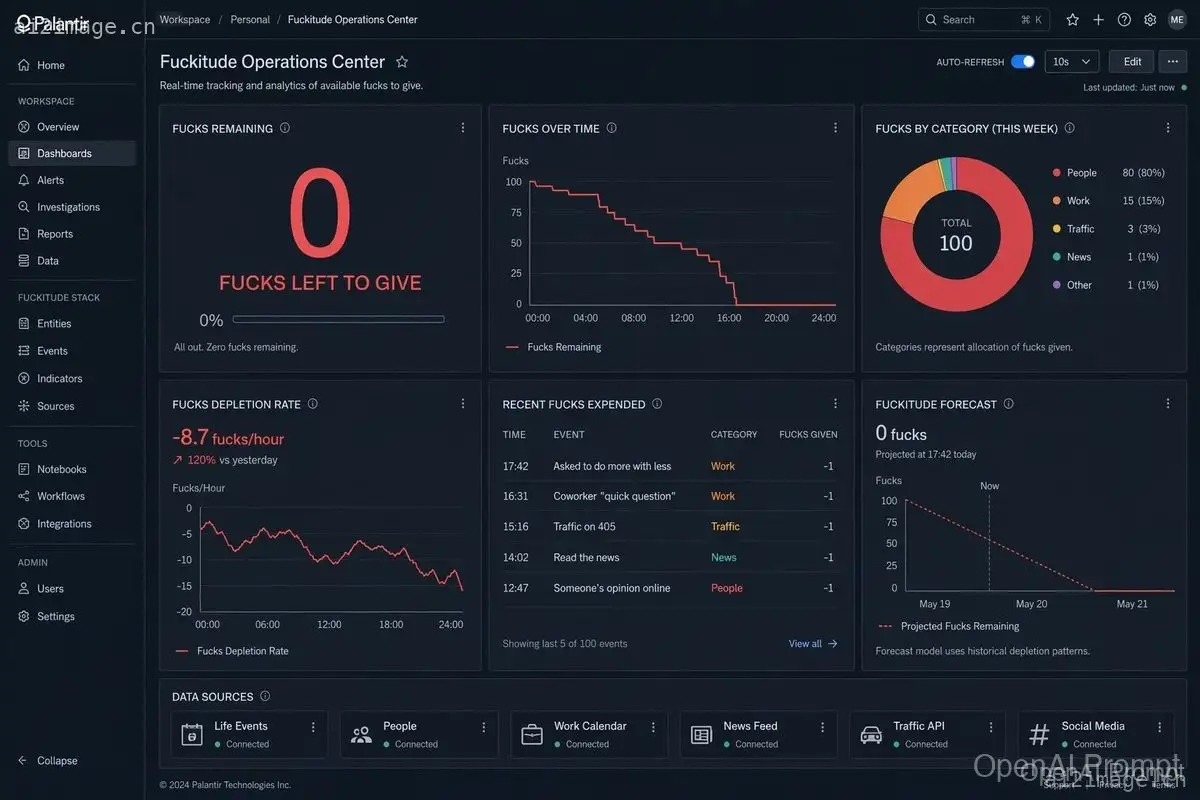
Task: Click info icon beside Fucks Over Time
Action: click(612, 128)
